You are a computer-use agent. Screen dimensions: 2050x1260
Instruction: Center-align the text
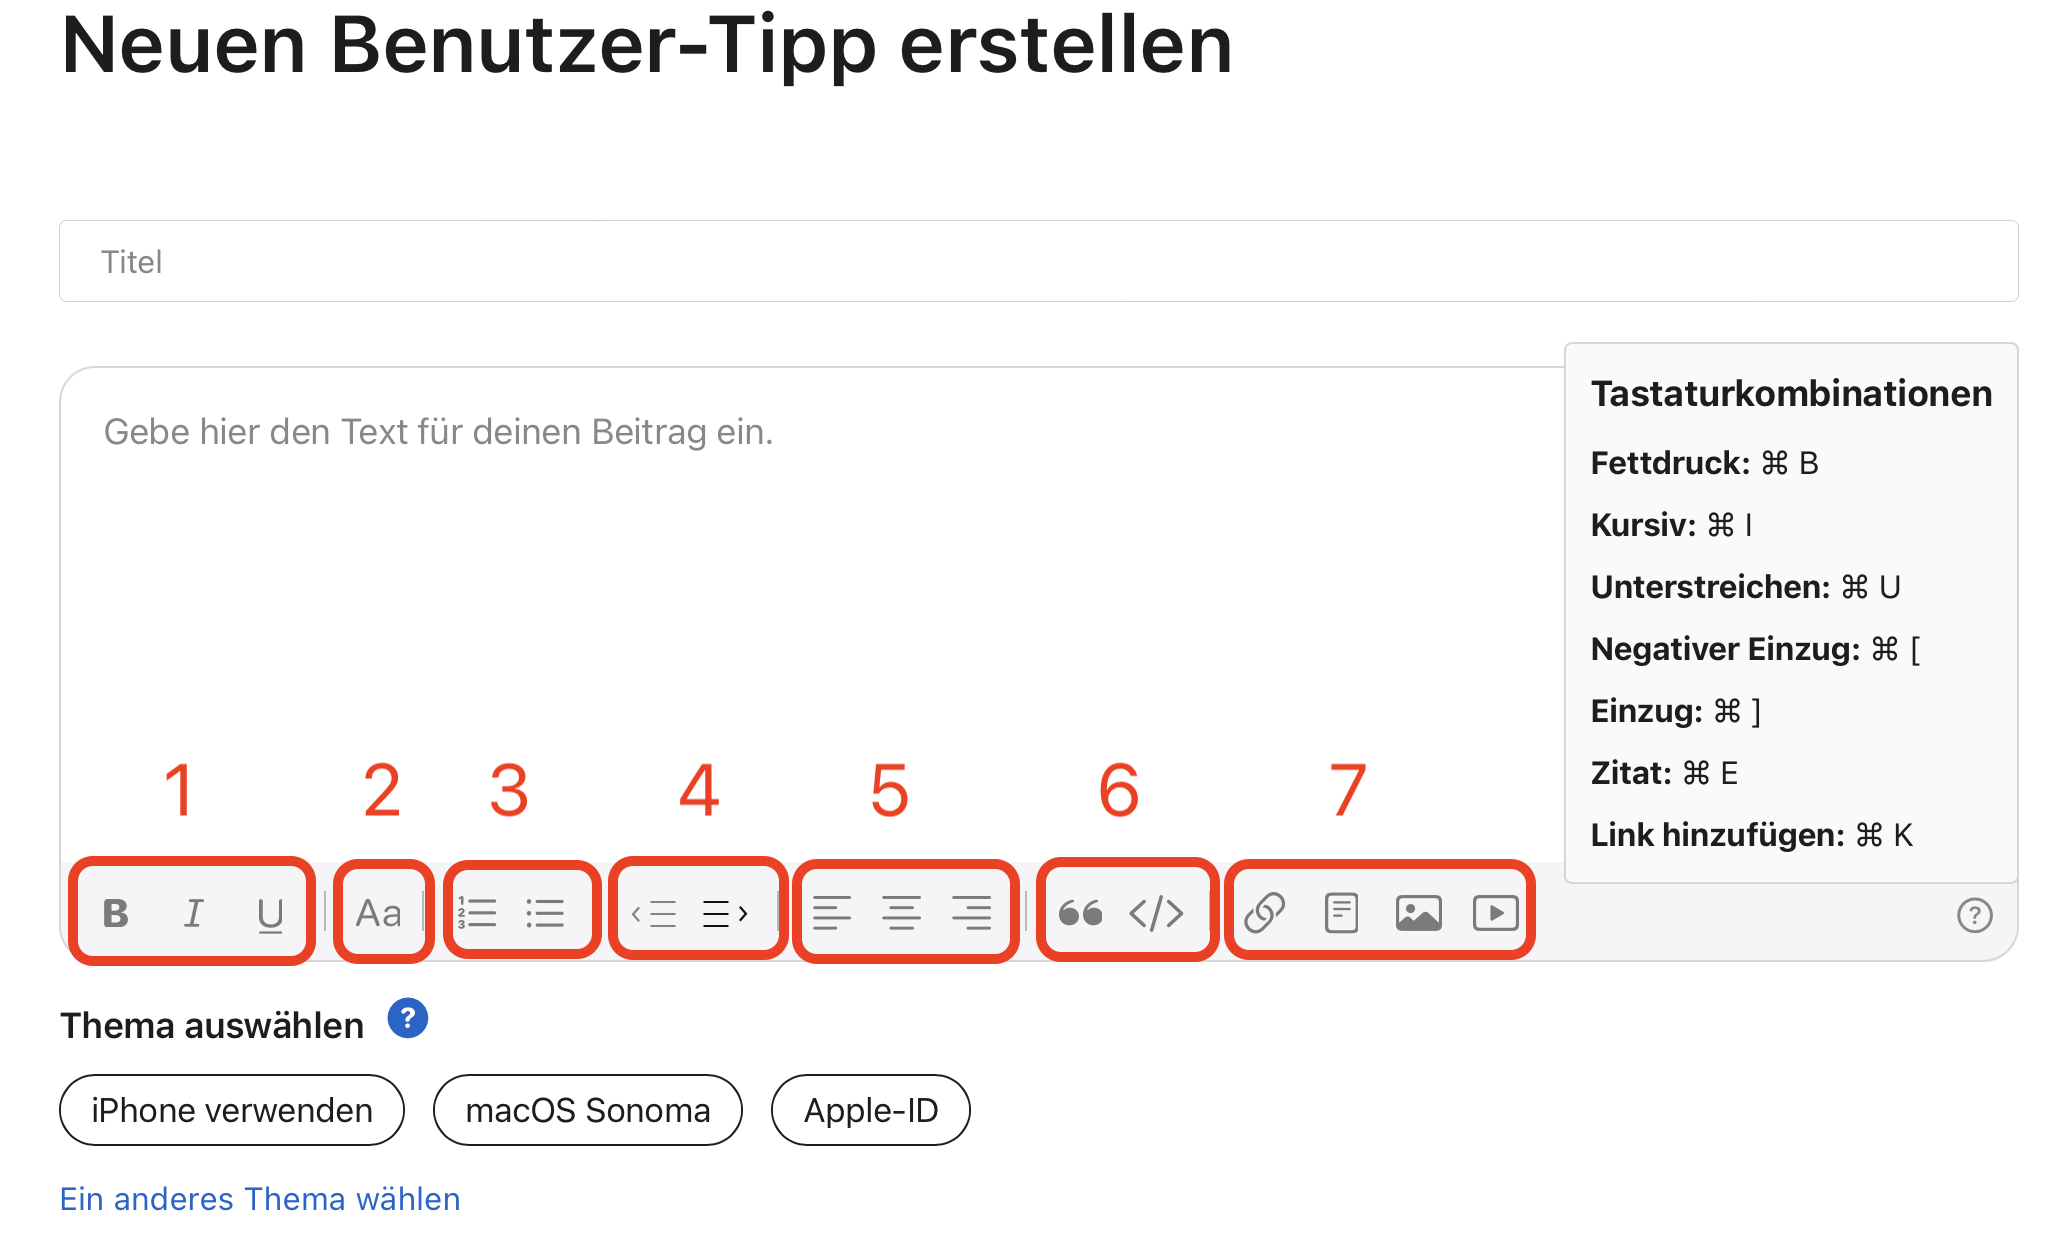click(902, 913)
